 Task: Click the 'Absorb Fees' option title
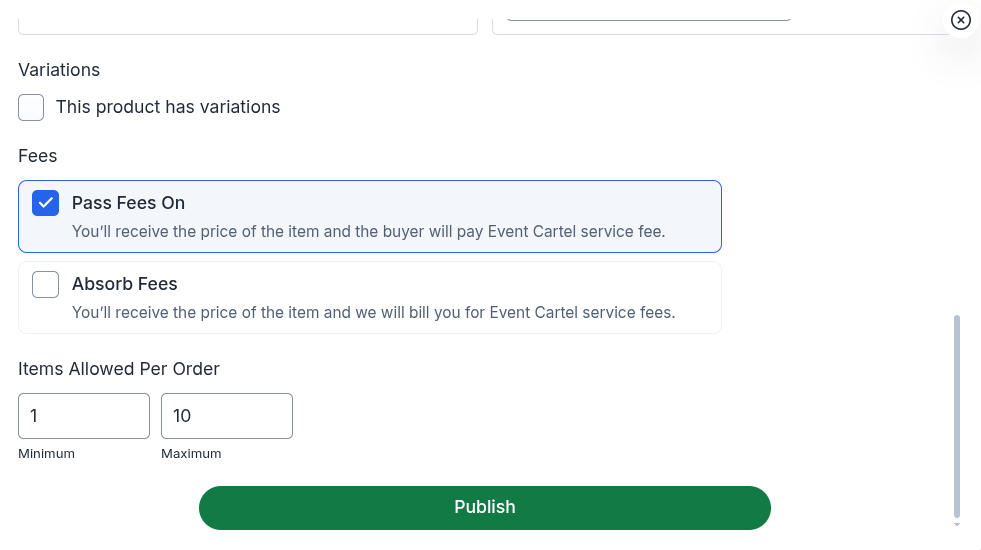pos(125,283)
